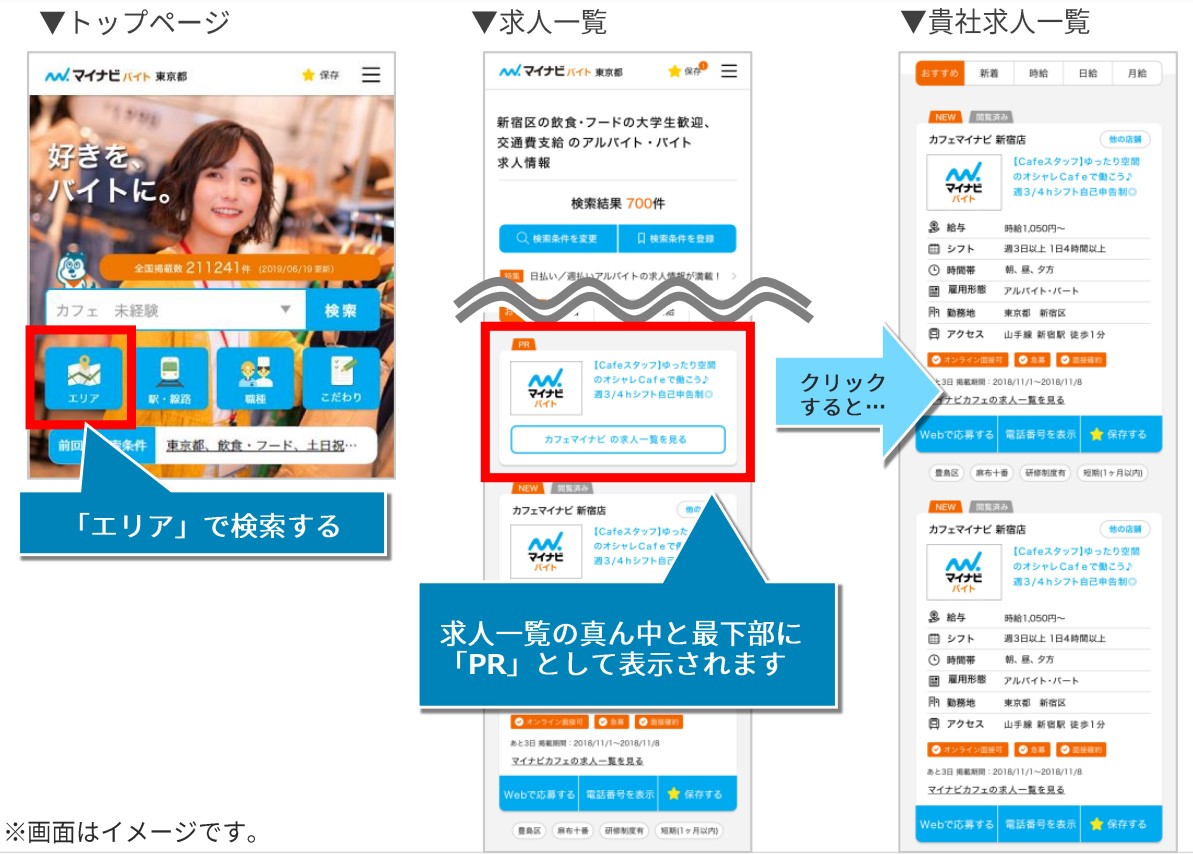Open the カフェ 未経験 keyword dropdown

pyautogui.click(x=176, y=310)
